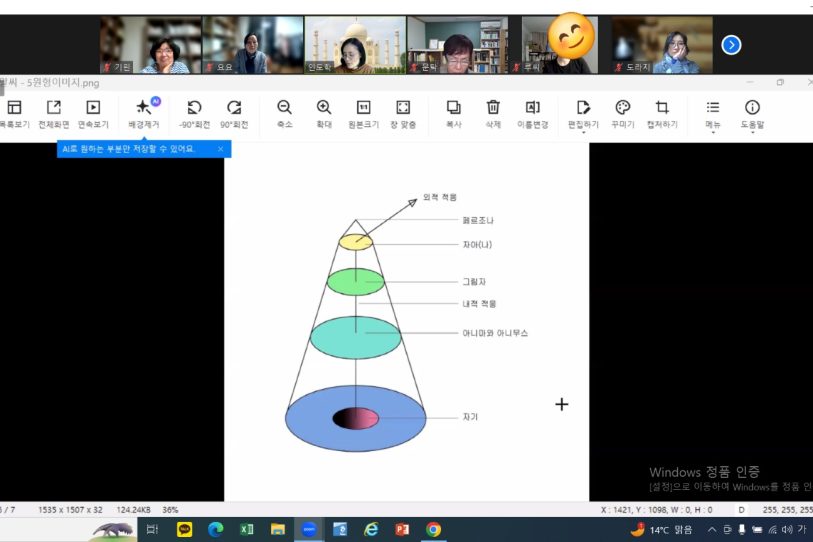Show image at original size (원본크기)
Viewport: 813px width, 542px height.
coord(364,108)
